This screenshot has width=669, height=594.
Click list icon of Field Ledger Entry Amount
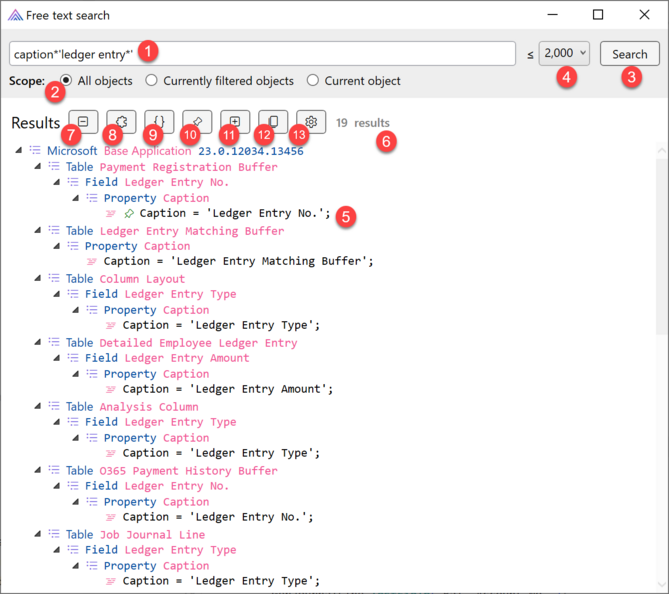click(x=73, y=357)
